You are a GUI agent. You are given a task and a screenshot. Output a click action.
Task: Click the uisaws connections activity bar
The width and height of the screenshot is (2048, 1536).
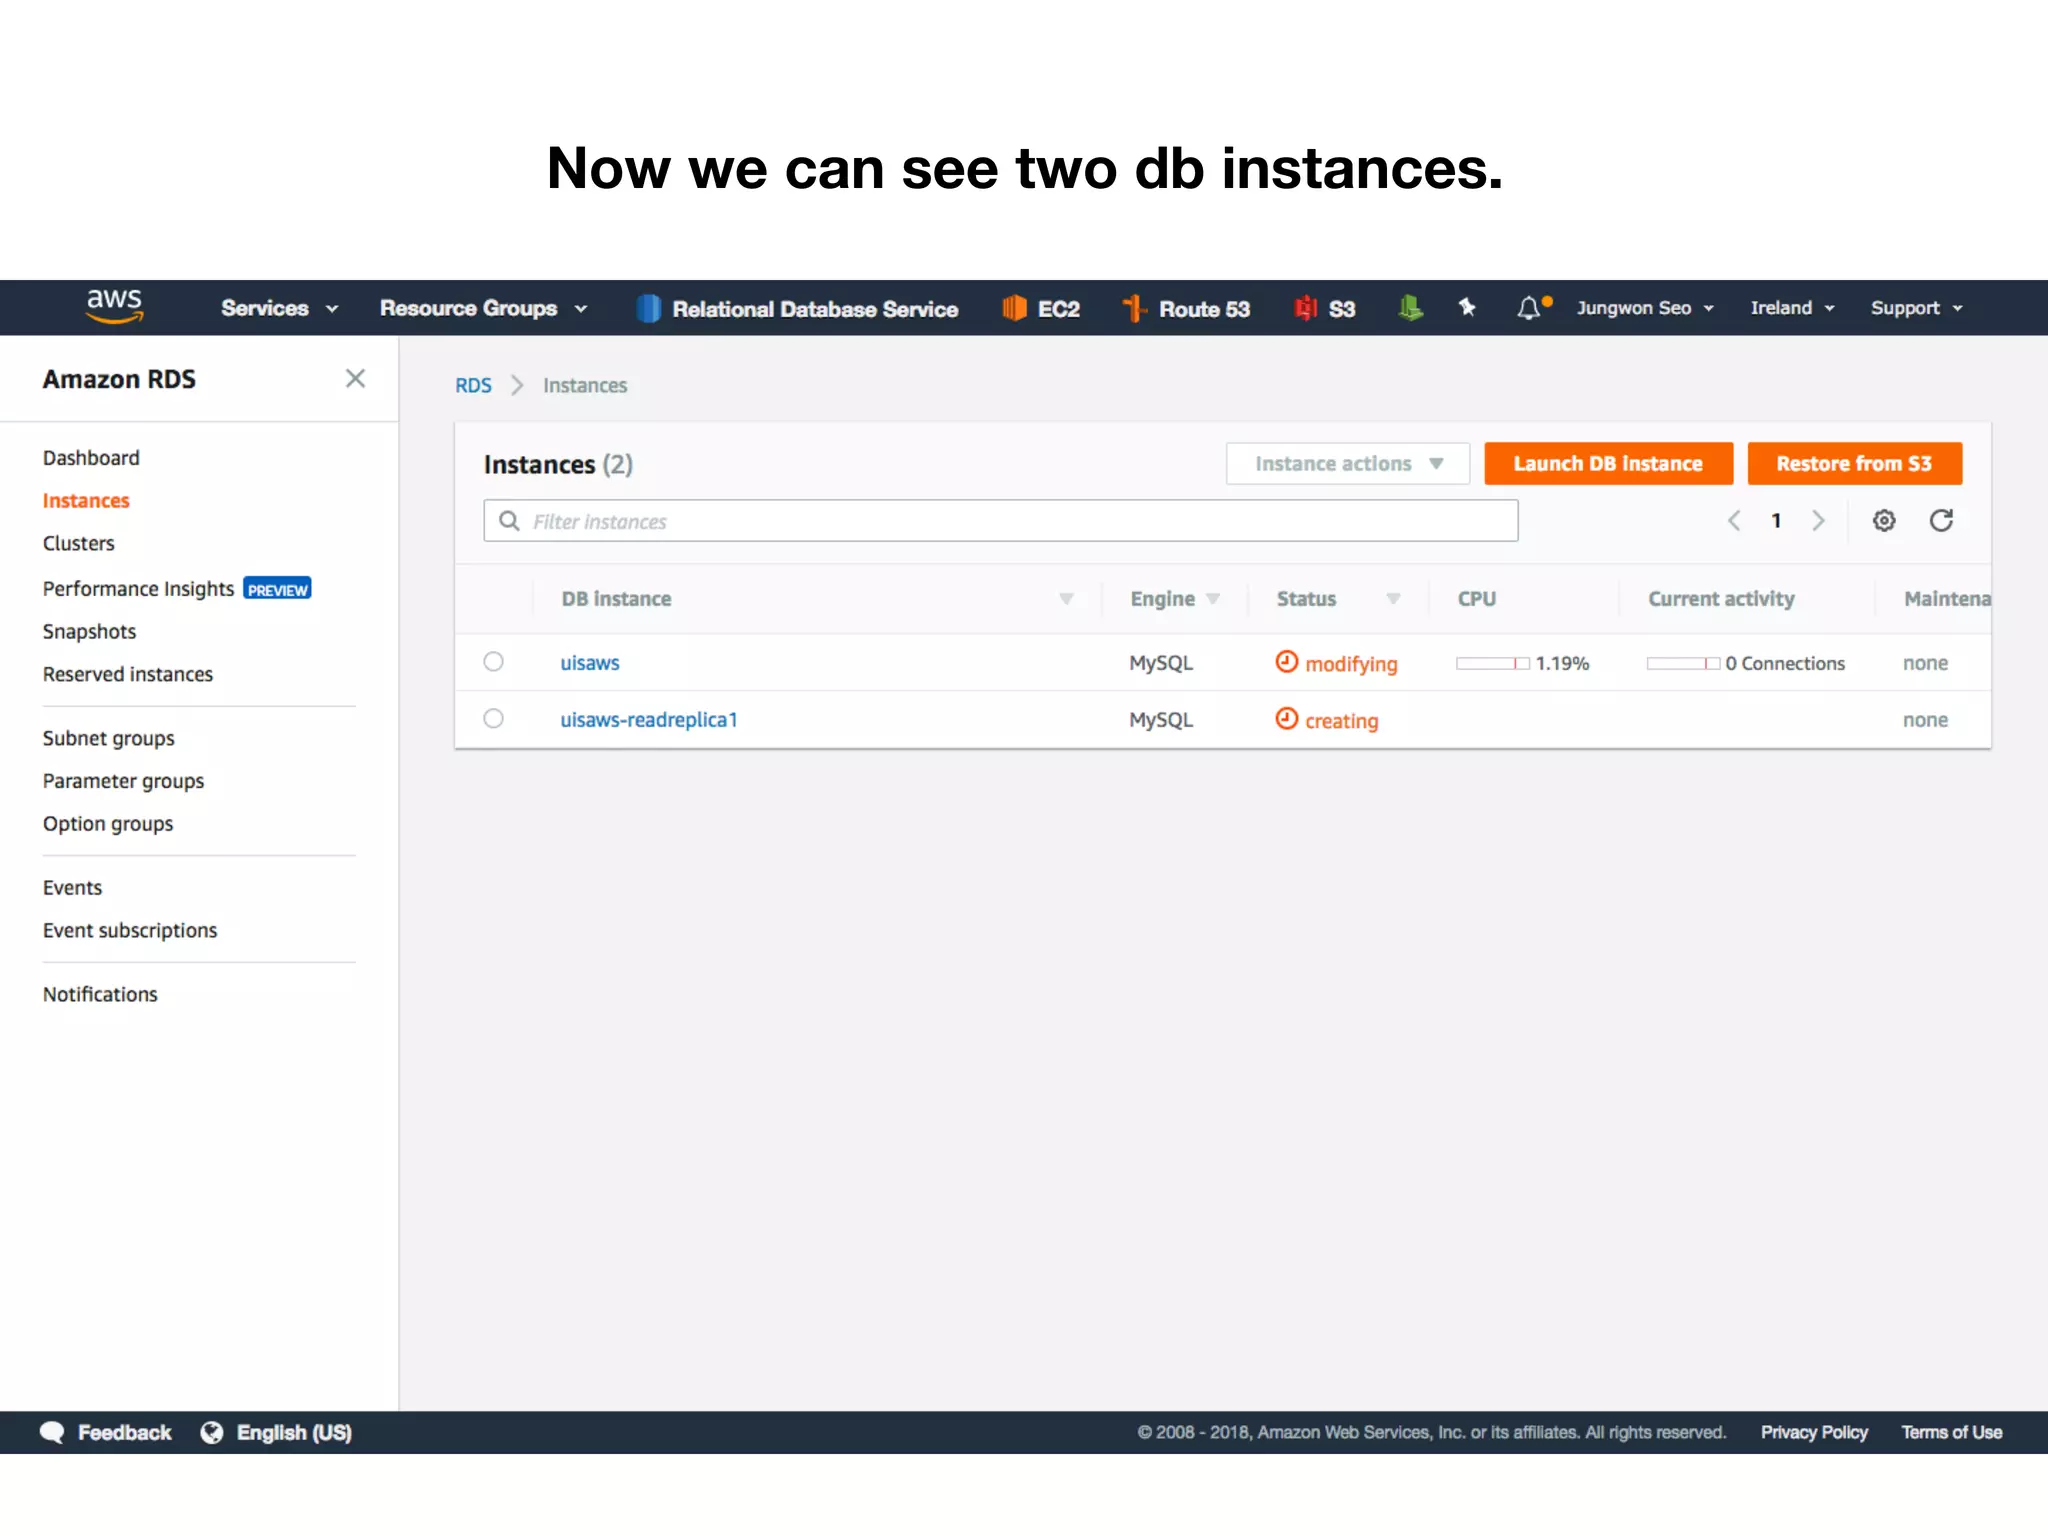[1683, 663]
